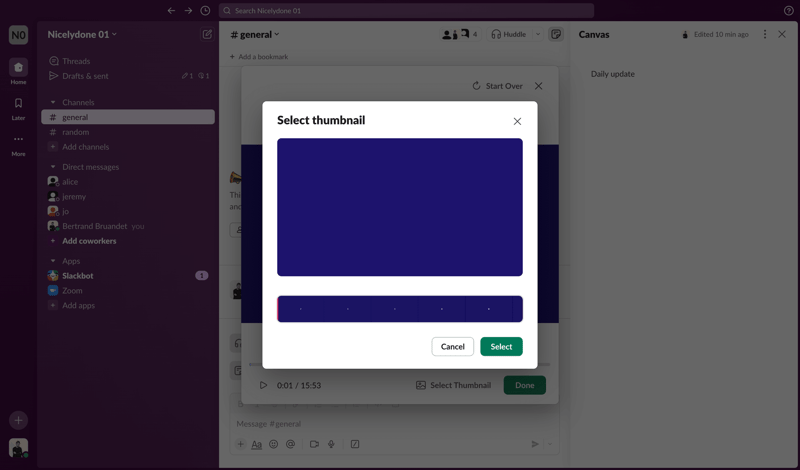
Task: Click the Daily update canvas text
Action: tap(613, 74)
